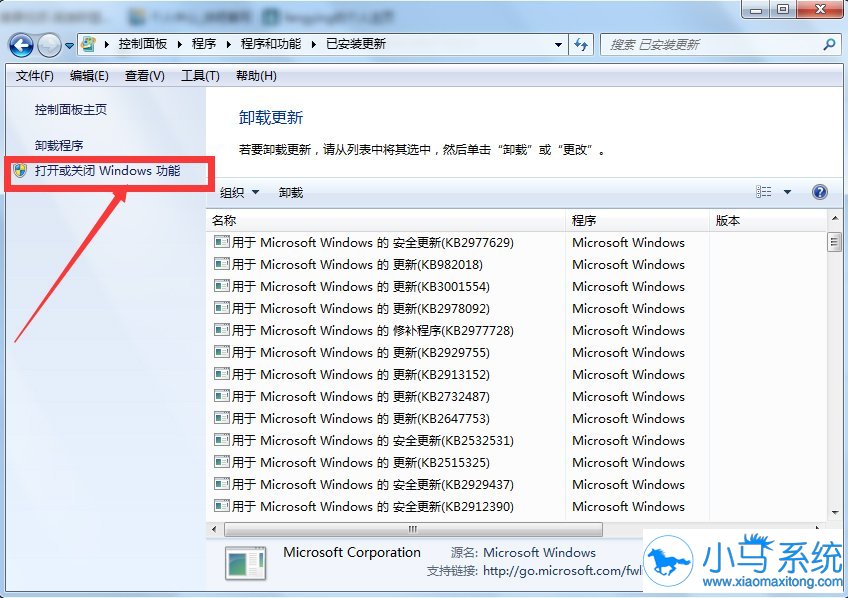
Task: Select update KB2929755 row
Action: pos(518,353)
